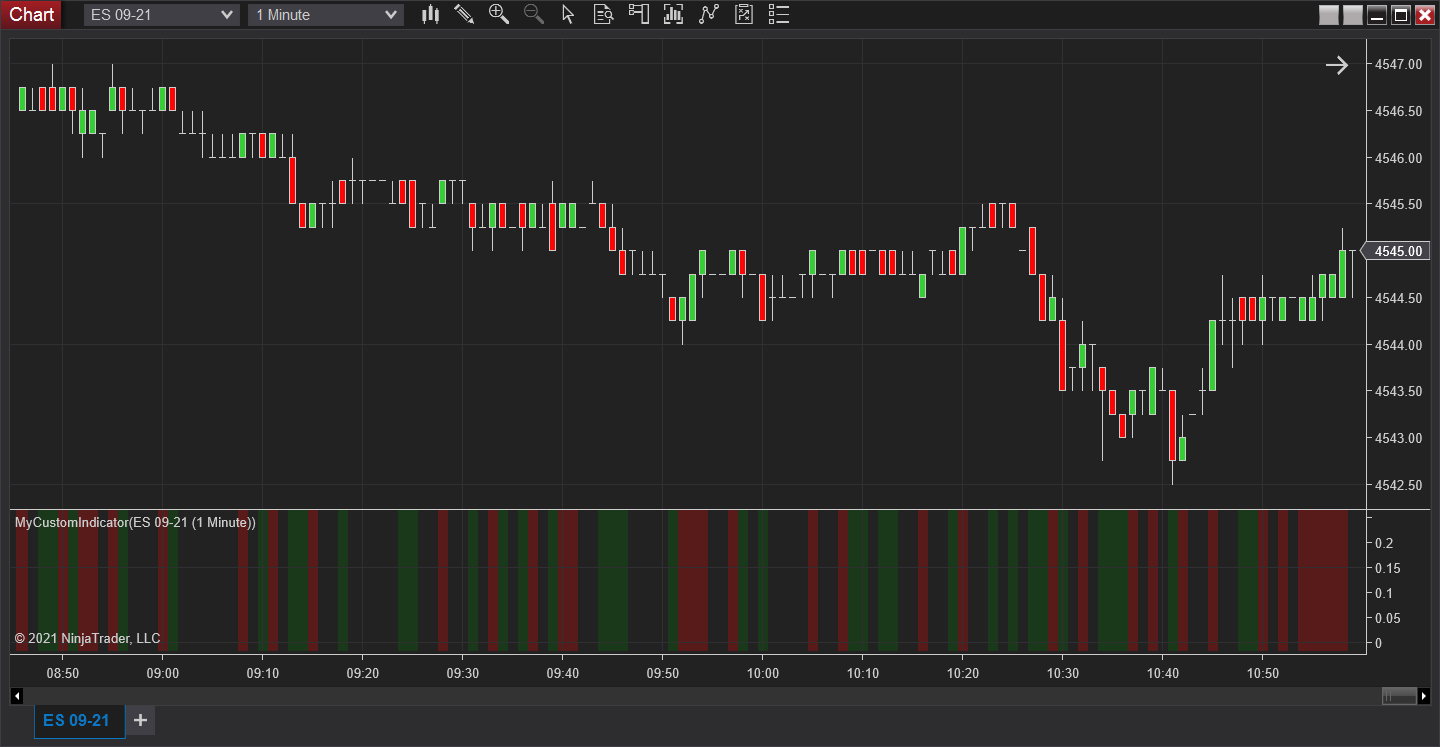The height and width of the screenshot is (747, 1440).
Task: Click the zoom out magnifier
Action: click(x=534, y=14)
